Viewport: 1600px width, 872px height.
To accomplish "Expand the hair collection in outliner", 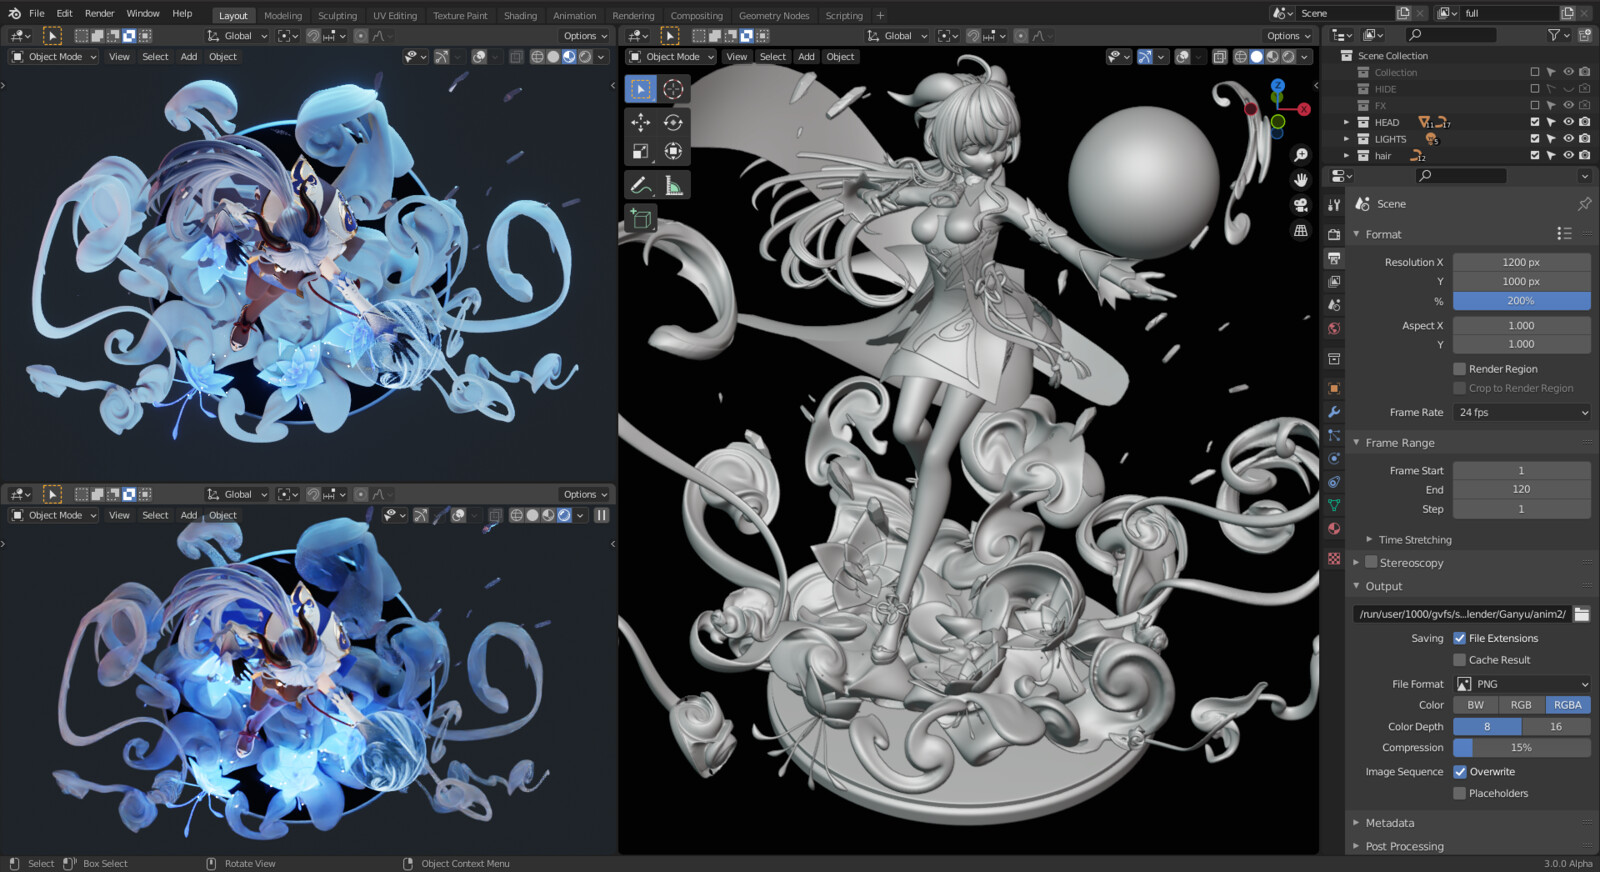I will click(1347, 156).
